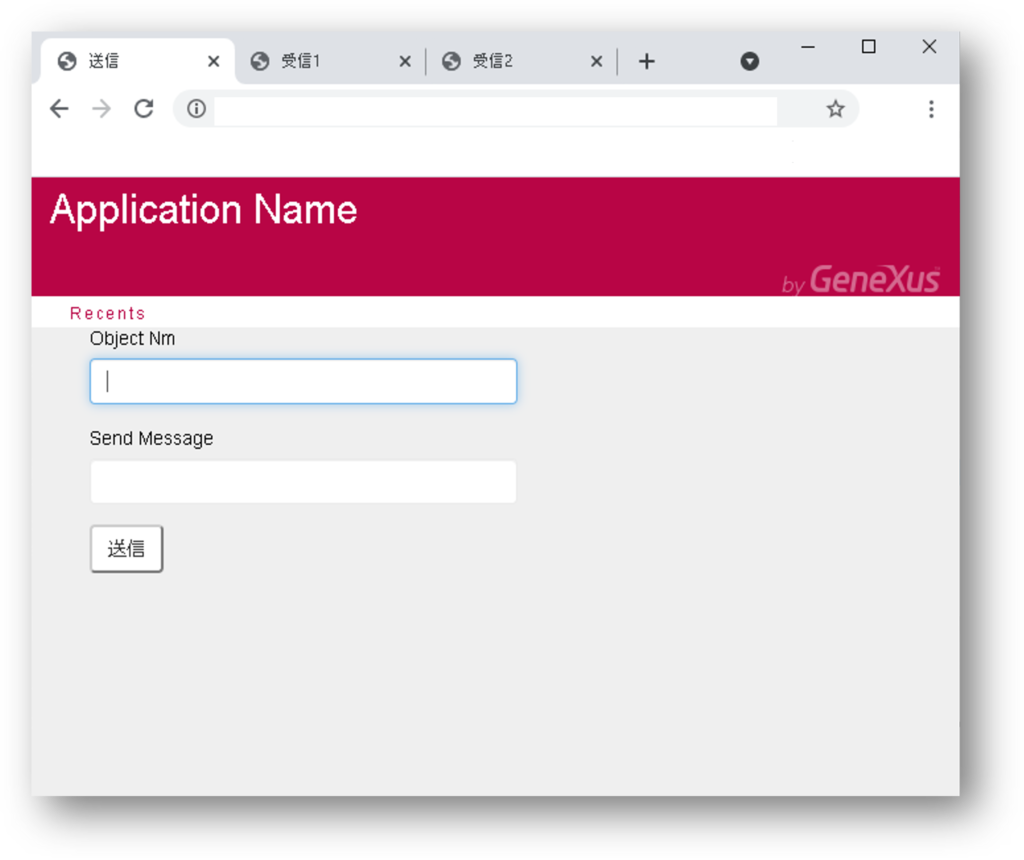Open the Recents link
The height and width of the screenshot is (860, 1024).
(x=108, y=313)
